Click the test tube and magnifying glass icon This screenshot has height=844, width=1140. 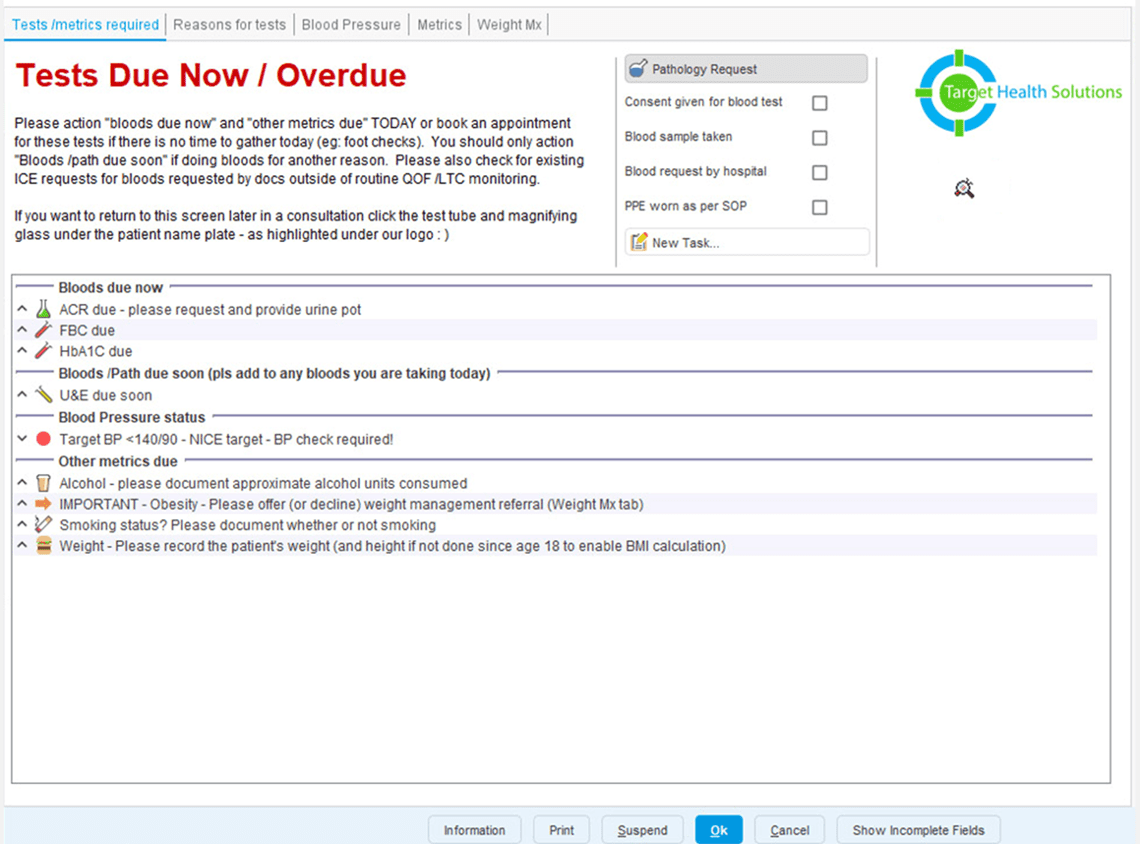pyautogui.click(x=963, y=188)
